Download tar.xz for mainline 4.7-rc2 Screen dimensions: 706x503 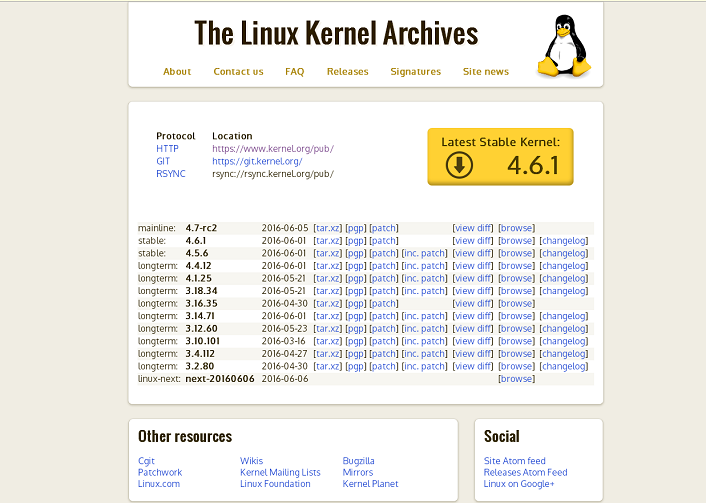pyautogui.click(x=328, y=228)
